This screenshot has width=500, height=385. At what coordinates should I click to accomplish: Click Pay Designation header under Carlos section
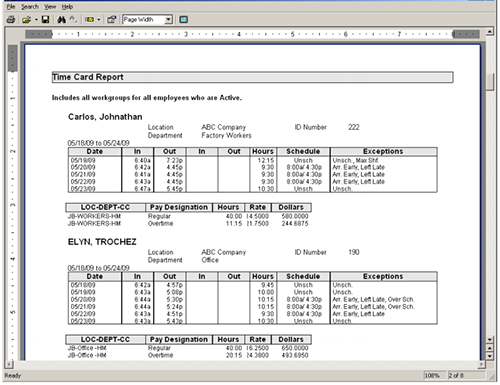click(x=179, y=207)
